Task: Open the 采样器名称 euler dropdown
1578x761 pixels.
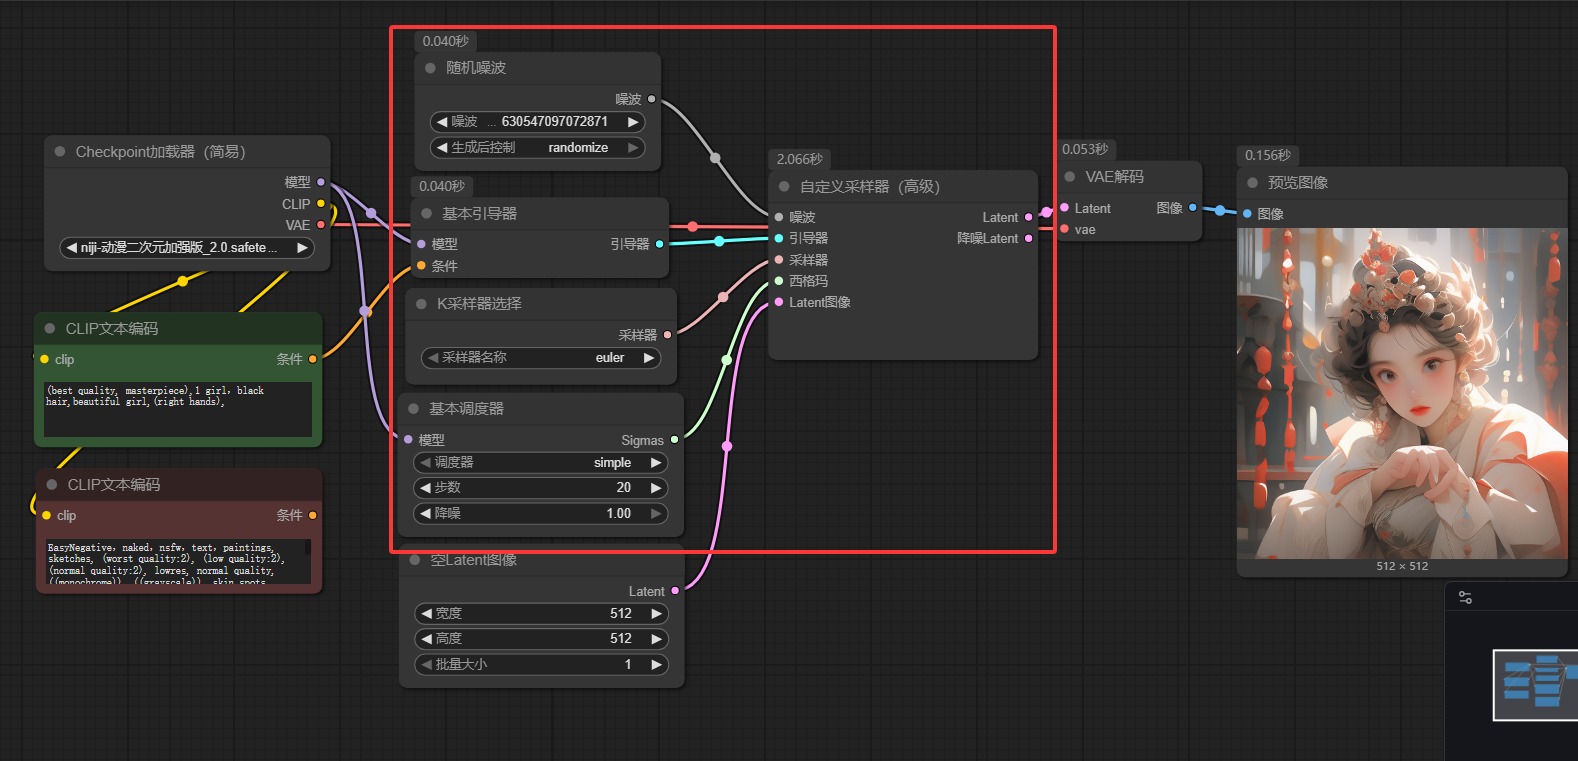Action: [x=541, y=358]
